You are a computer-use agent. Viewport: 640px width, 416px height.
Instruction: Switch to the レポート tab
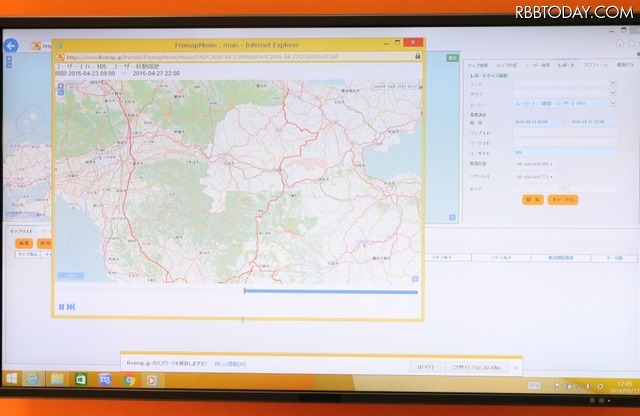click(567, 65)
